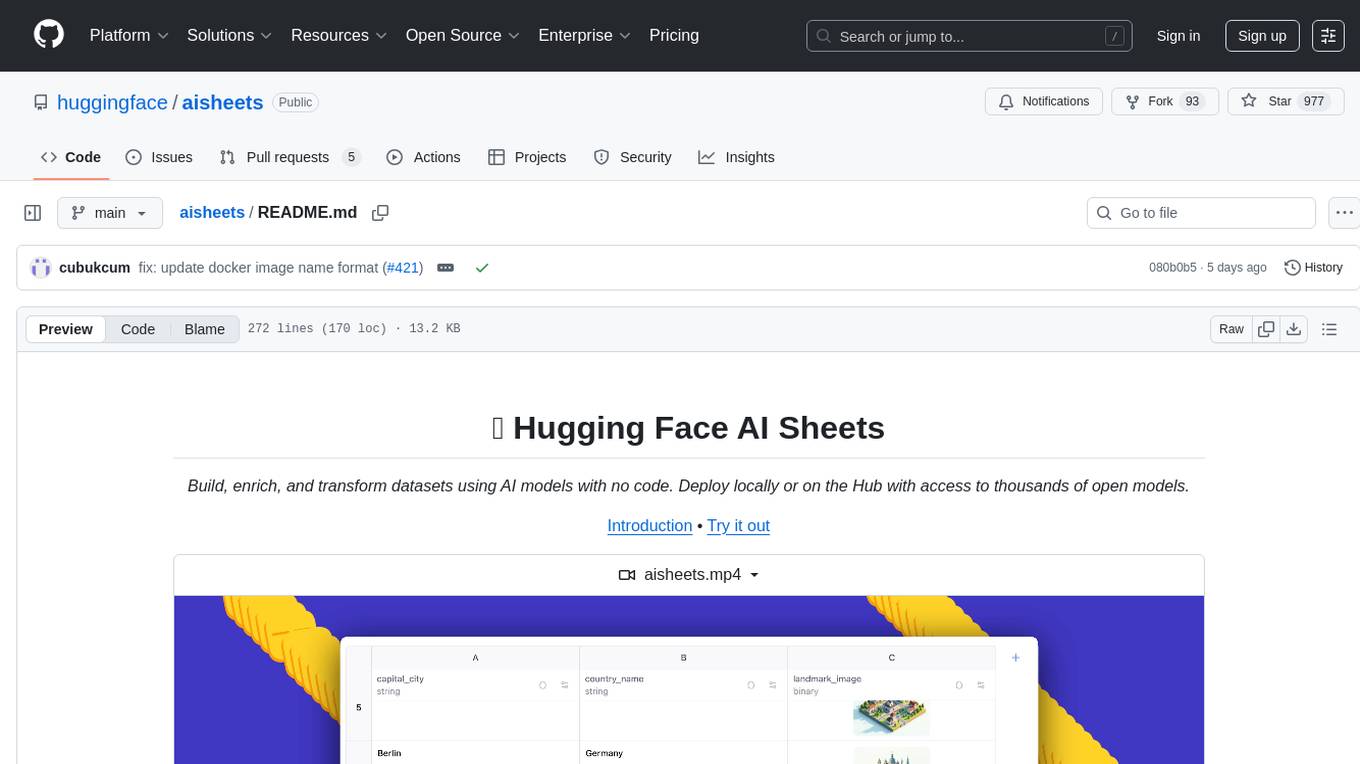Open the aisheets repository link
Image resolution: width=1360 pixels, height=764 pixels.
click(222, 102)
